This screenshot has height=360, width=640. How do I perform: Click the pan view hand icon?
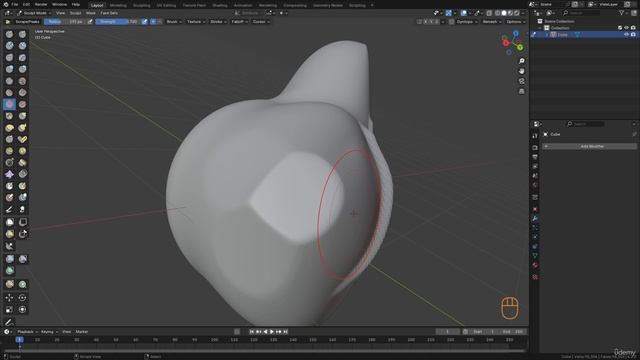click(x=522, y=71)
